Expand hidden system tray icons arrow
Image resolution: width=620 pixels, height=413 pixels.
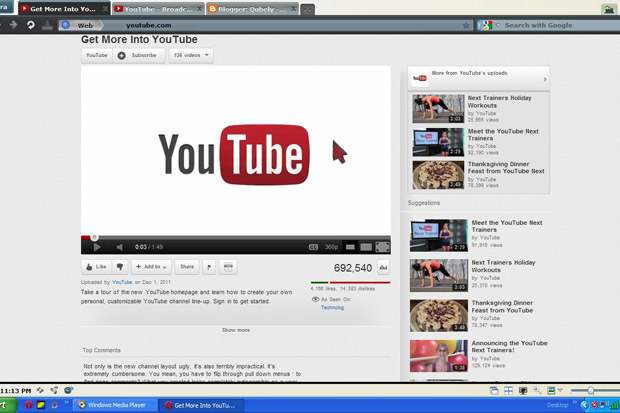(584, 405)
